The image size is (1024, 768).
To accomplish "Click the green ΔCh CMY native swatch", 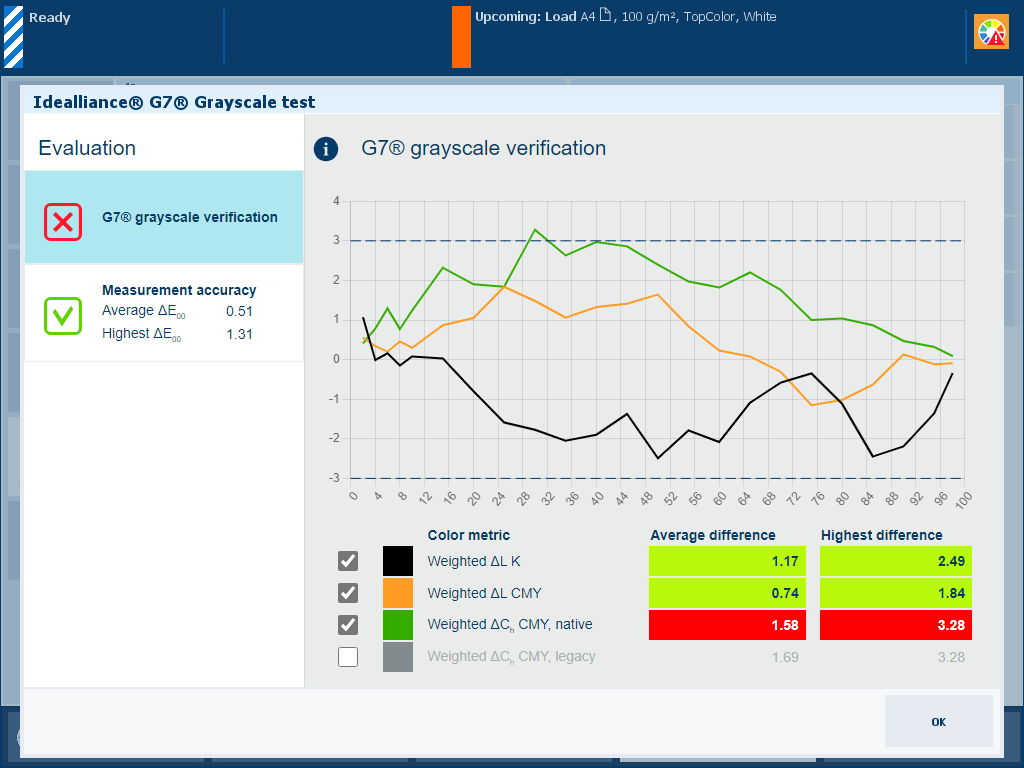I will coord(398,625).
